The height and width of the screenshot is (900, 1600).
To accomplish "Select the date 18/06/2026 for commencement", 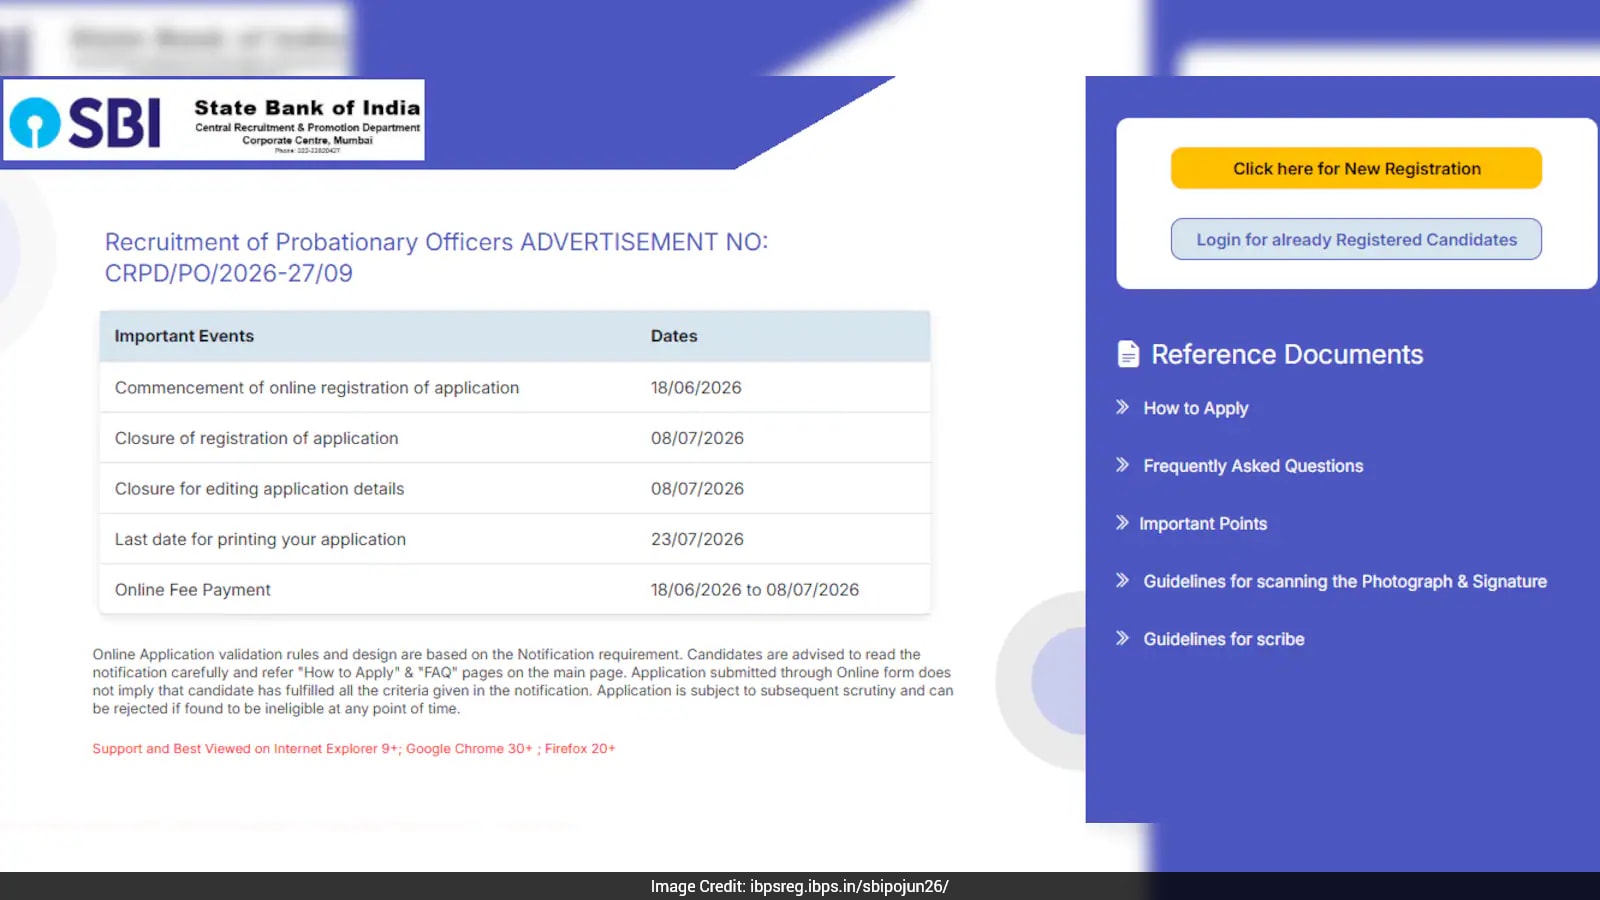I will tap(696, 388).
